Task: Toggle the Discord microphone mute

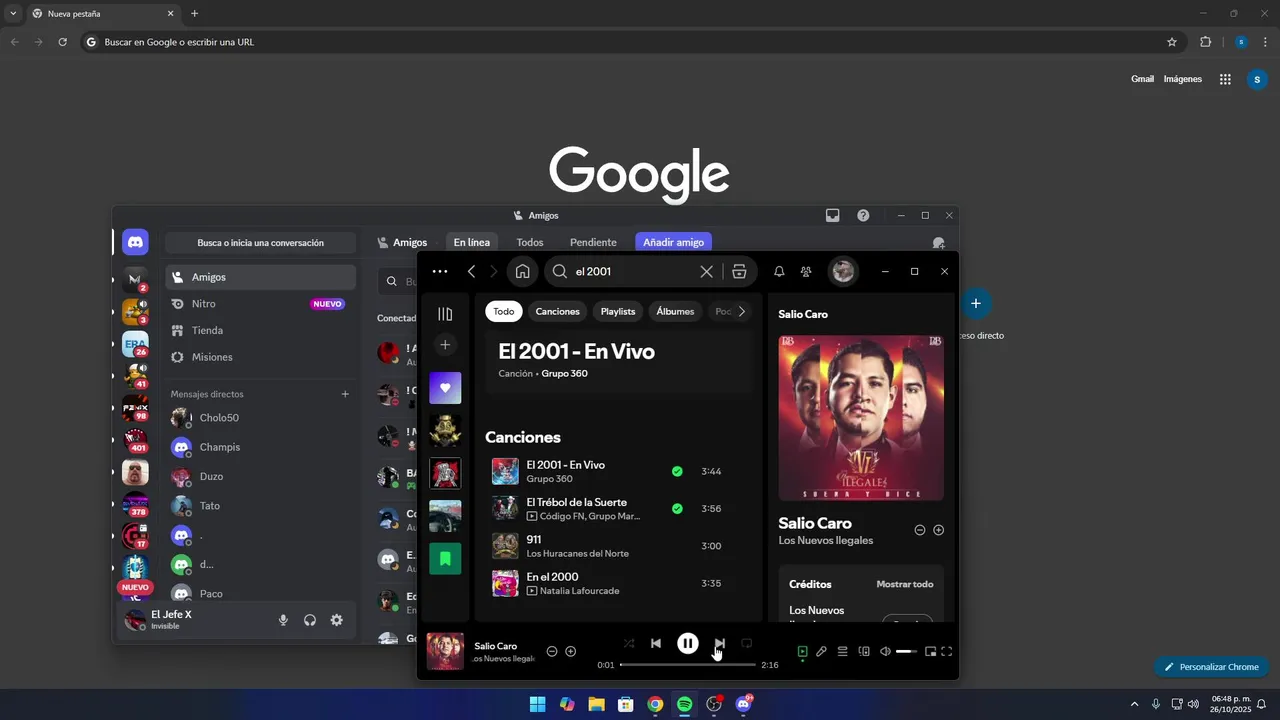Action: (x=283, y=620)
